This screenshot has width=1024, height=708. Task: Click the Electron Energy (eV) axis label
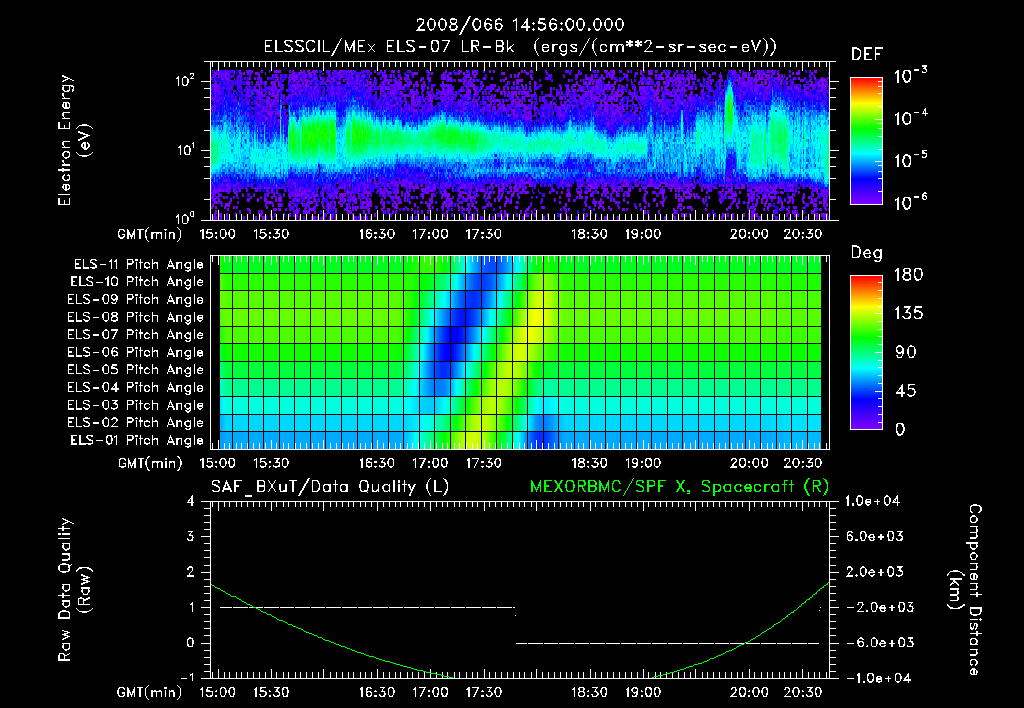74,140
